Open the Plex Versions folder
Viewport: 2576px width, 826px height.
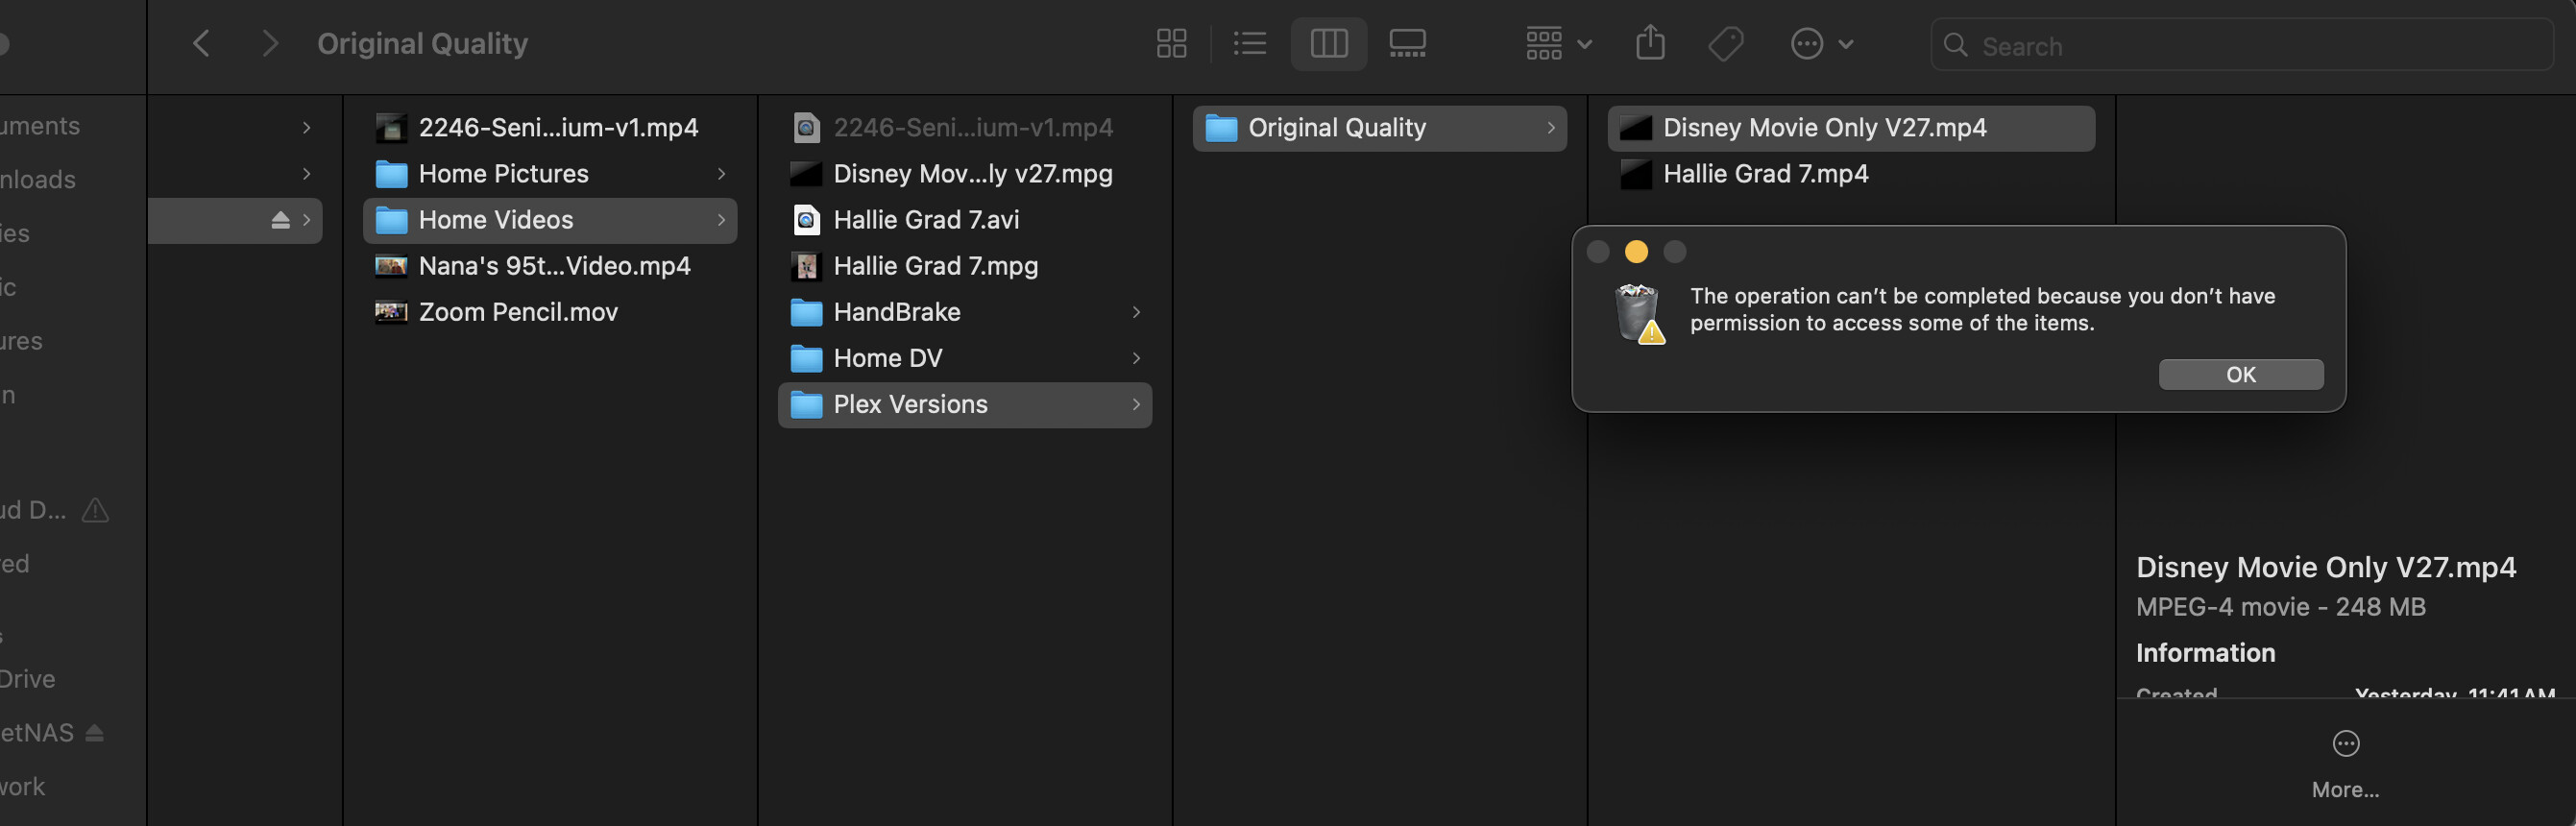[910, 405]
